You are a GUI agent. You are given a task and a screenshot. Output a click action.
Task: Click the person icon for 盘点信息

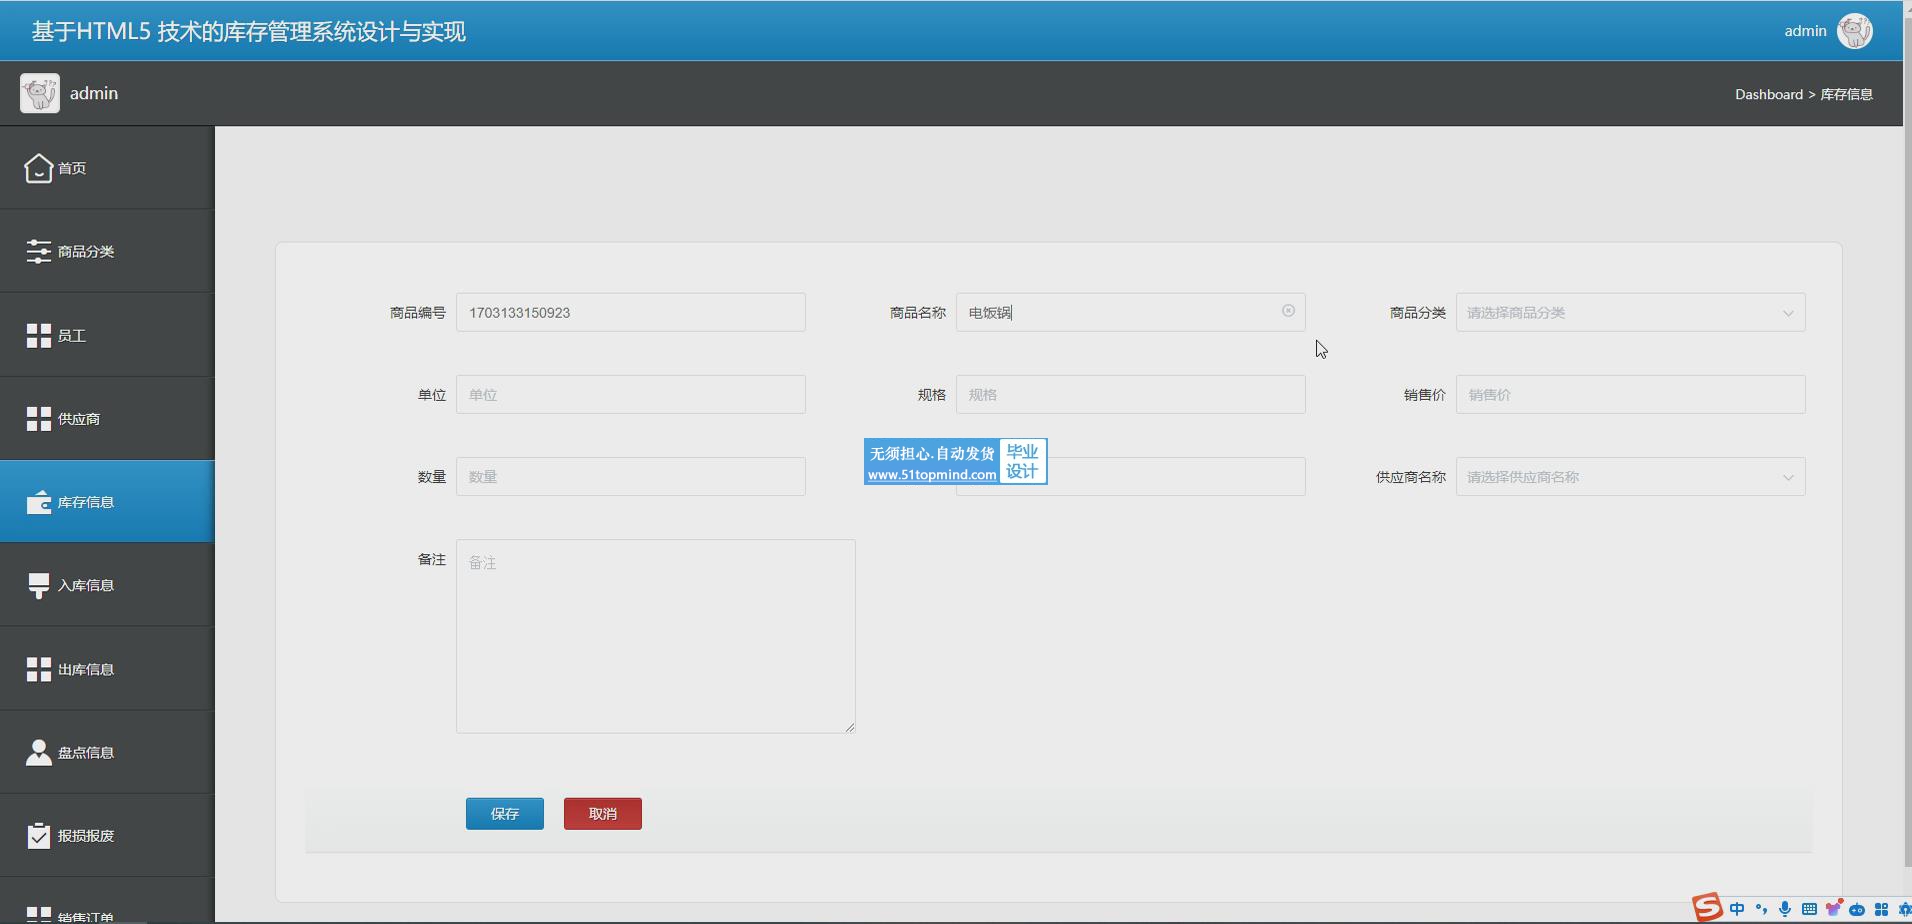click(x=38, y=752)
